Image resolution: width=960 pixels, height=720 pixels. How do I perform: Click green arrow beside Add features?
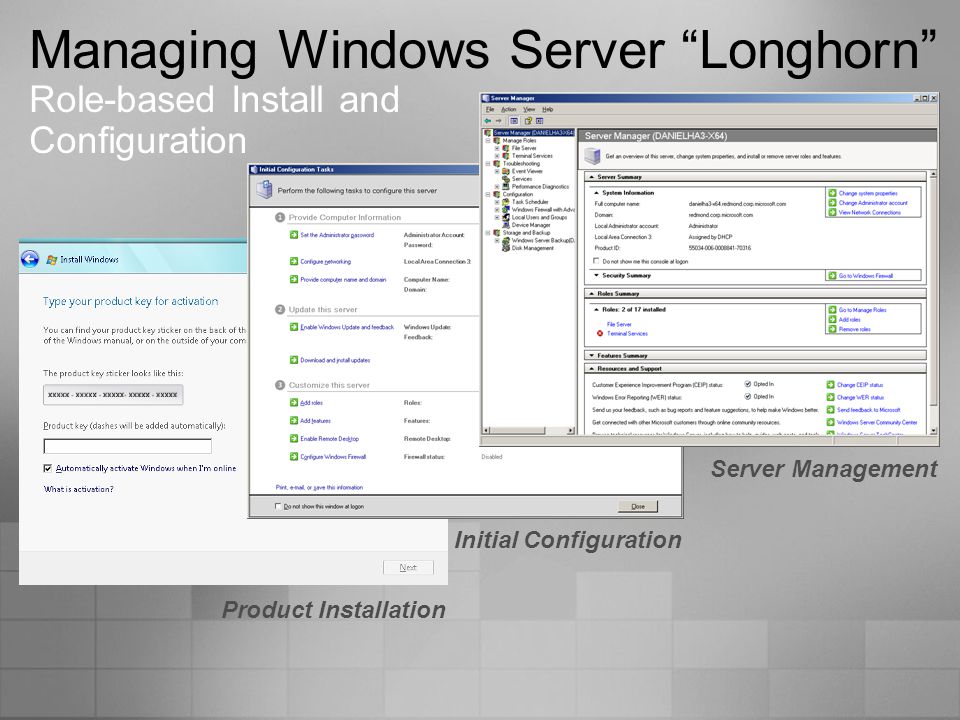(294, 421)
